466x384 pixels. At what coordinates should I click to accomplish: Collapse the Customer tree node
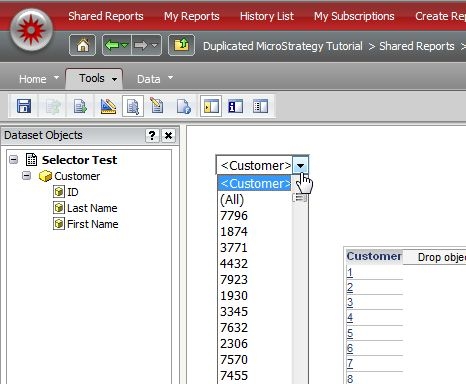pos(26,175)
